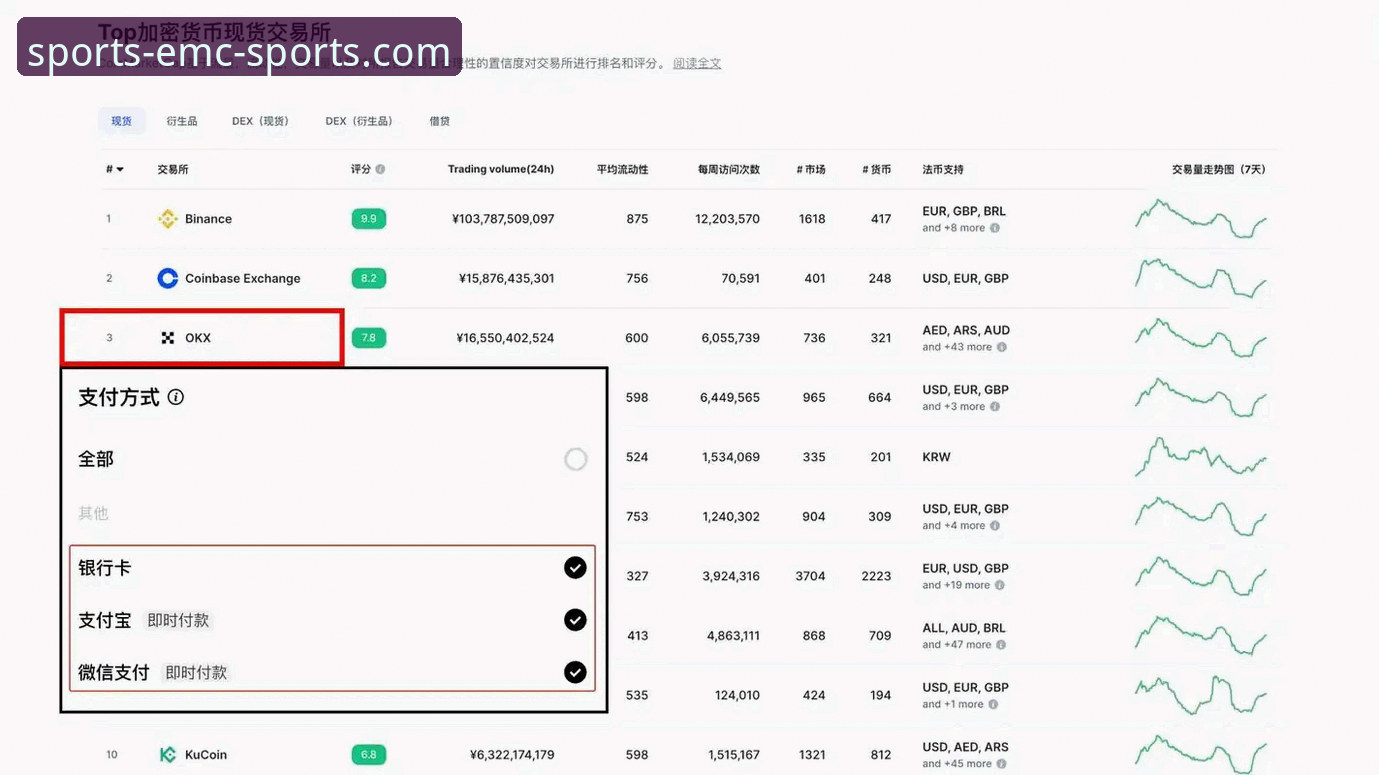1379x775 pixels.
Task: Sort by 平均流动性 column header
Action: point(623,170)
